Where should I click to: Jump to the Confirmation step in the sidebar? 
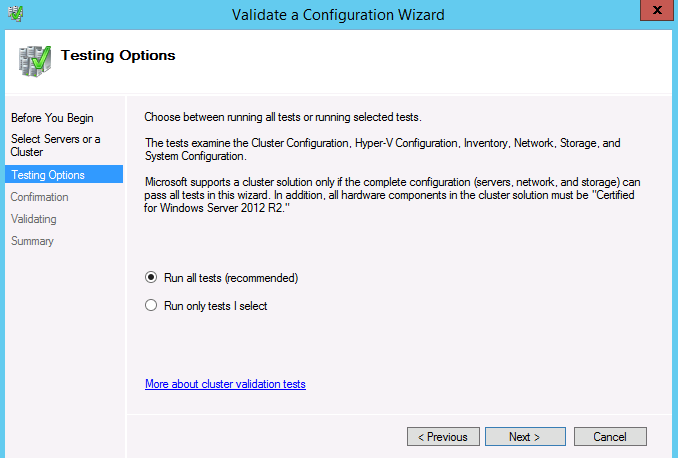39,197
